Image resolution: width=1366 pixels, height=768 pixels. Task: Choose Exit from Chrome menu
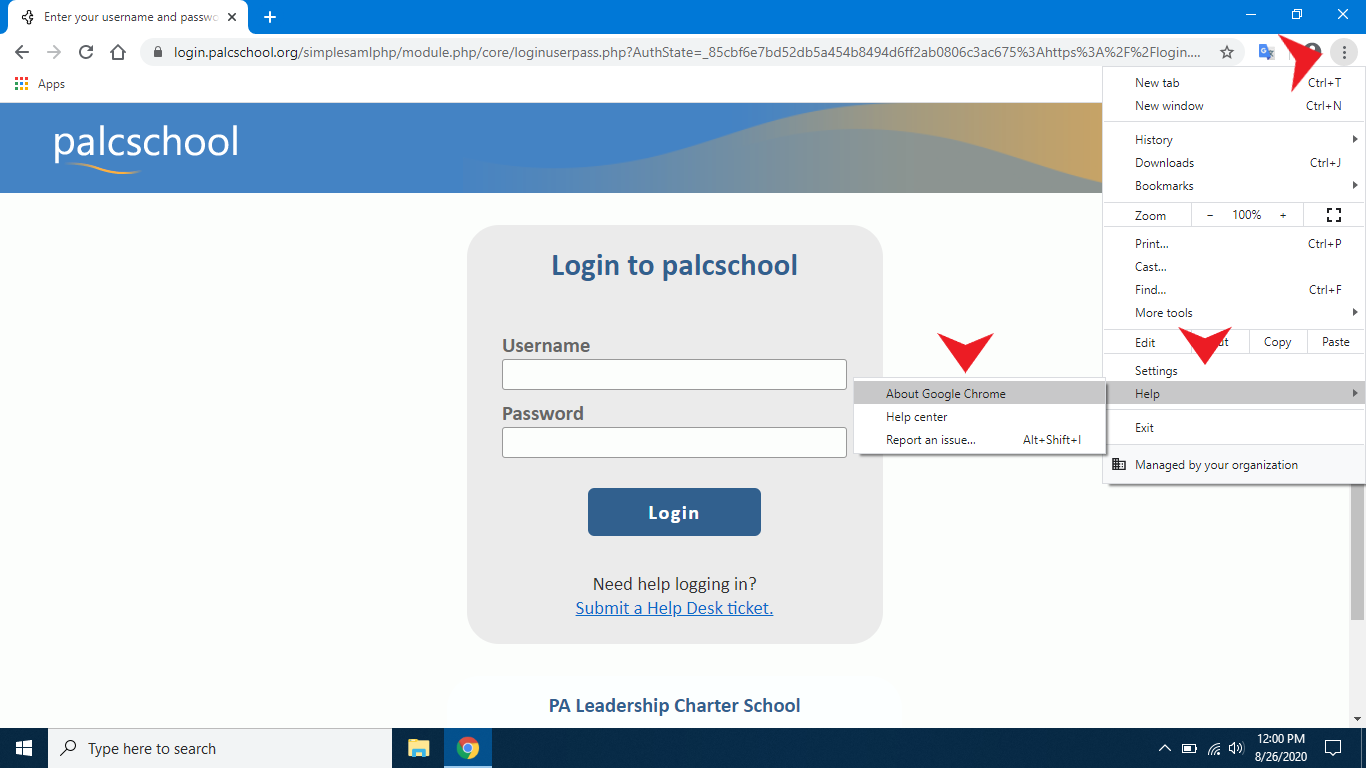(x=1234, y=428)
